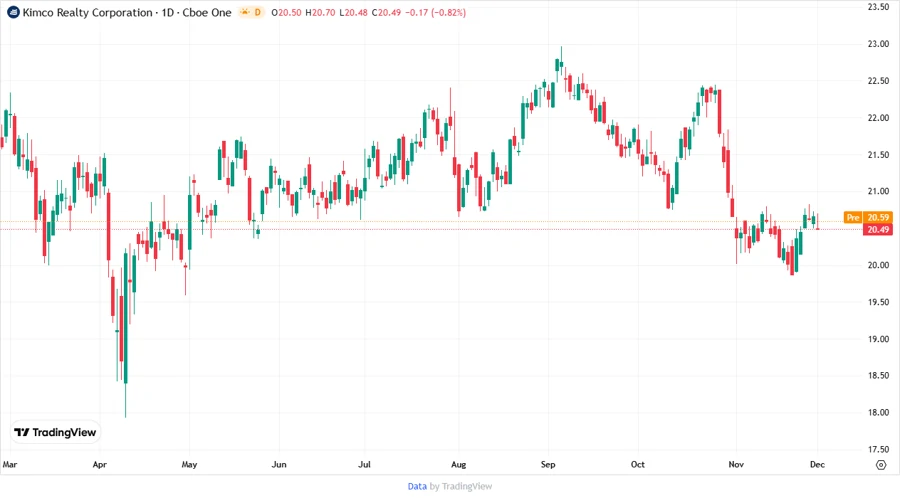Click the Dec date axis label
The image size is (900, 498).
click(x=817, y=464)
